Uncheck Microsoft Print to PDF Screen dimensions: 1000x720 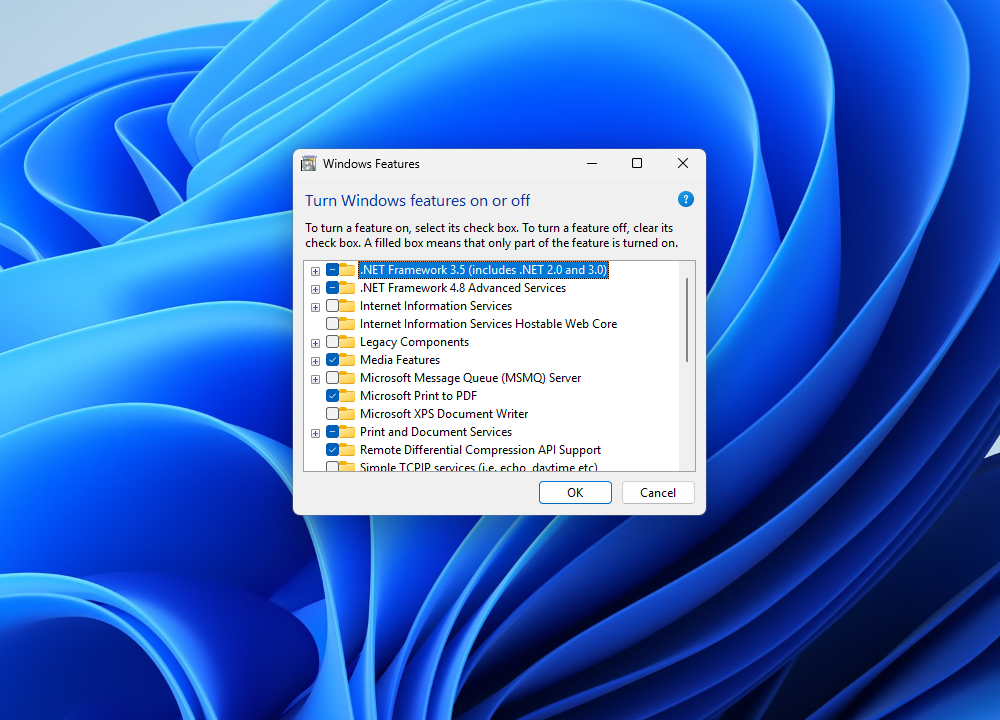point(330,395)
